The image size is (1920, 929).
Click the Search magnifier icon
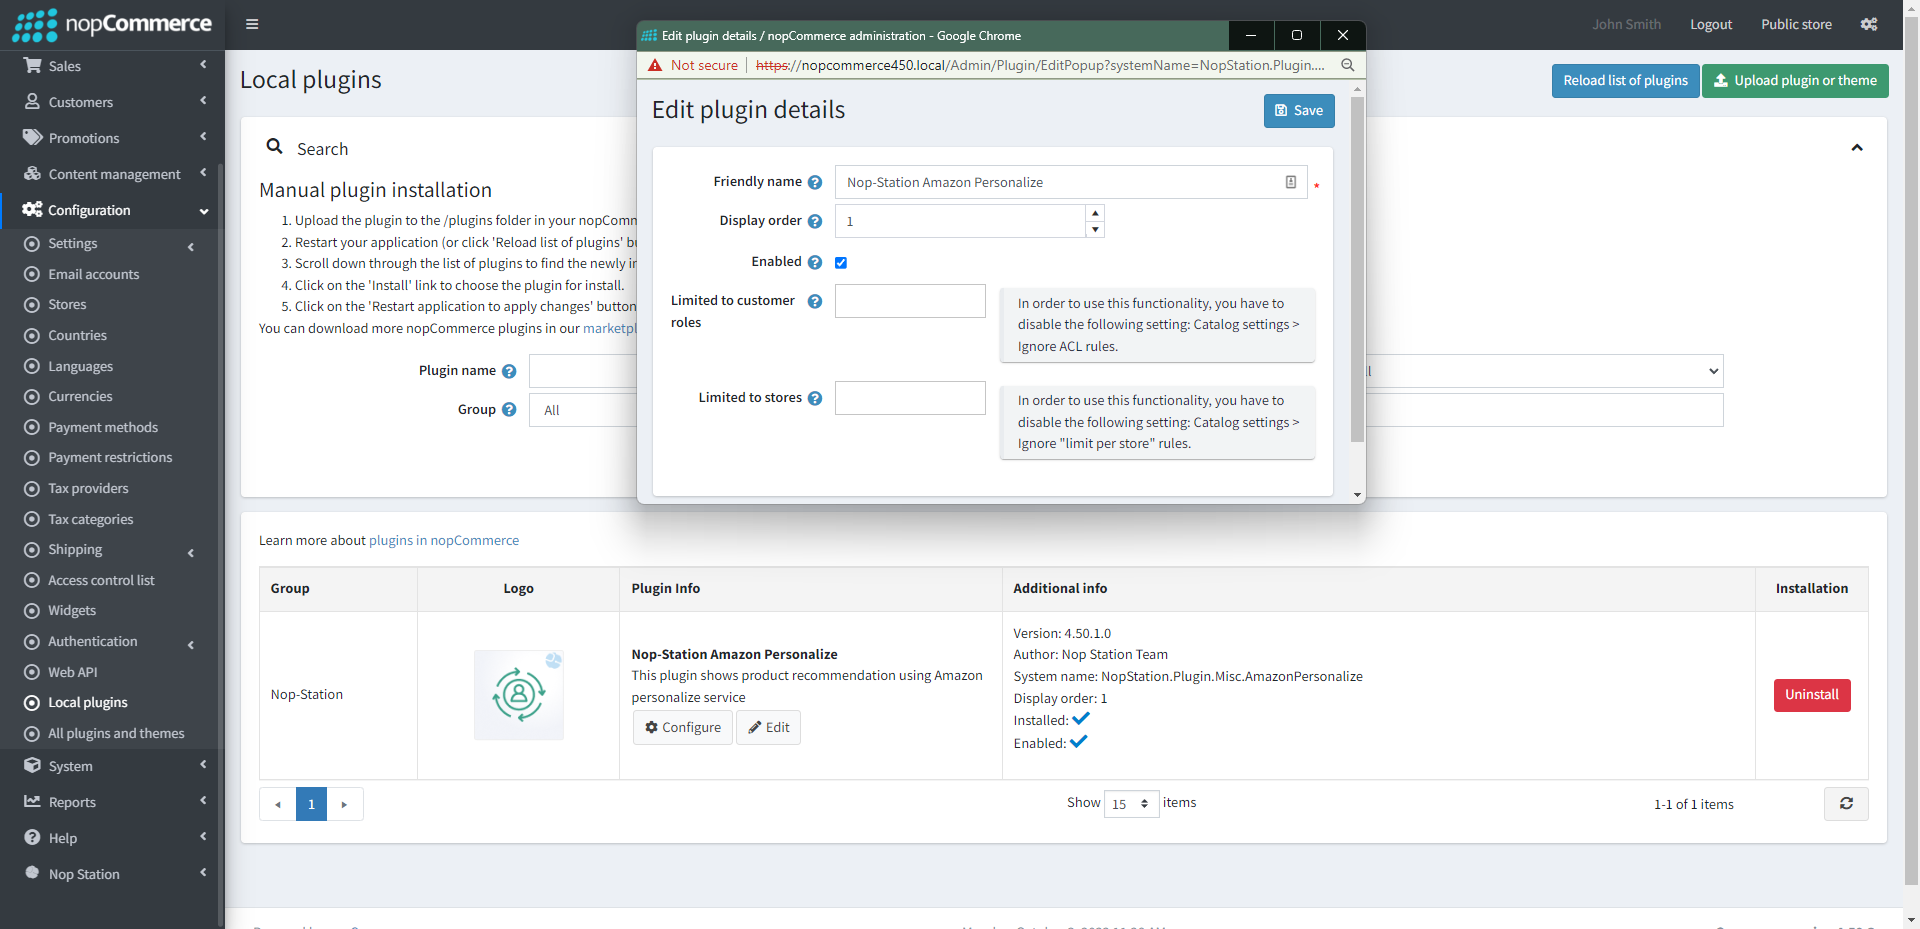[274, 147]
